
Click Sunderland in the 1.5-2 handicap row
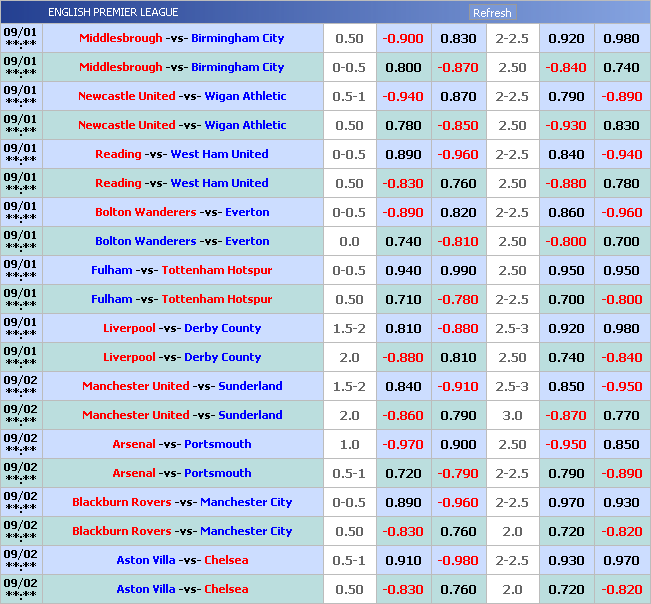pyautogui.click(x=250, y=387)
